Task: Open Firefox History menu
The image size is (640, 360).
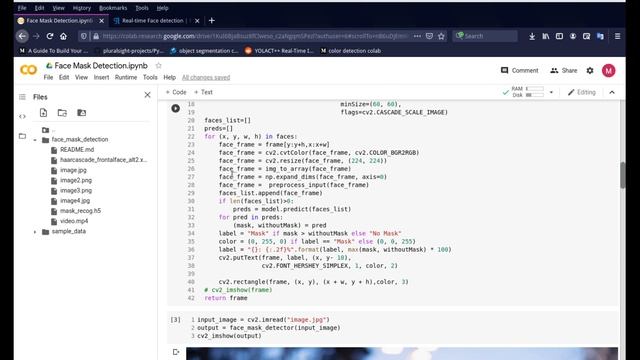Action: (x=82, y=8)
